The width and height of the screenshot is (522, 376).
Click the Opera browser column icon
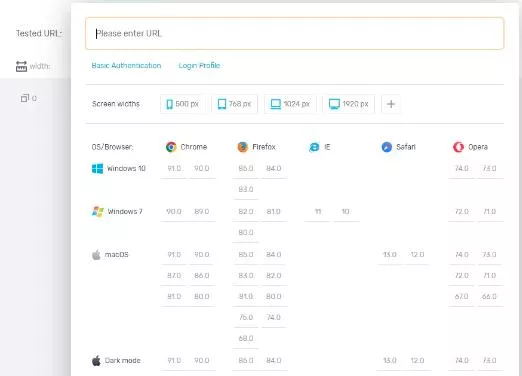pyautogui.click(x=458, y=147)
